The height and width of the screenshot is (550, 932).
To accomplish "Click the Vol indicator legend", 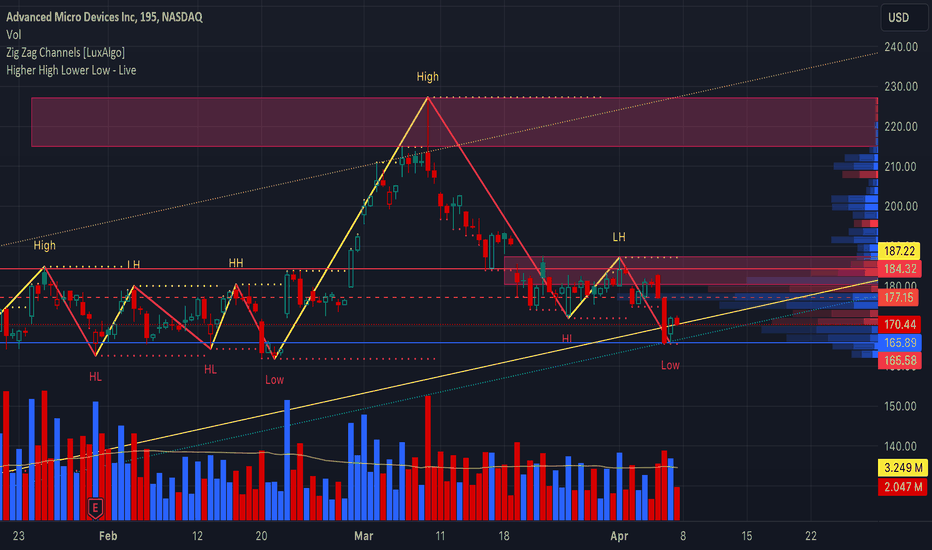I will 14,35.
